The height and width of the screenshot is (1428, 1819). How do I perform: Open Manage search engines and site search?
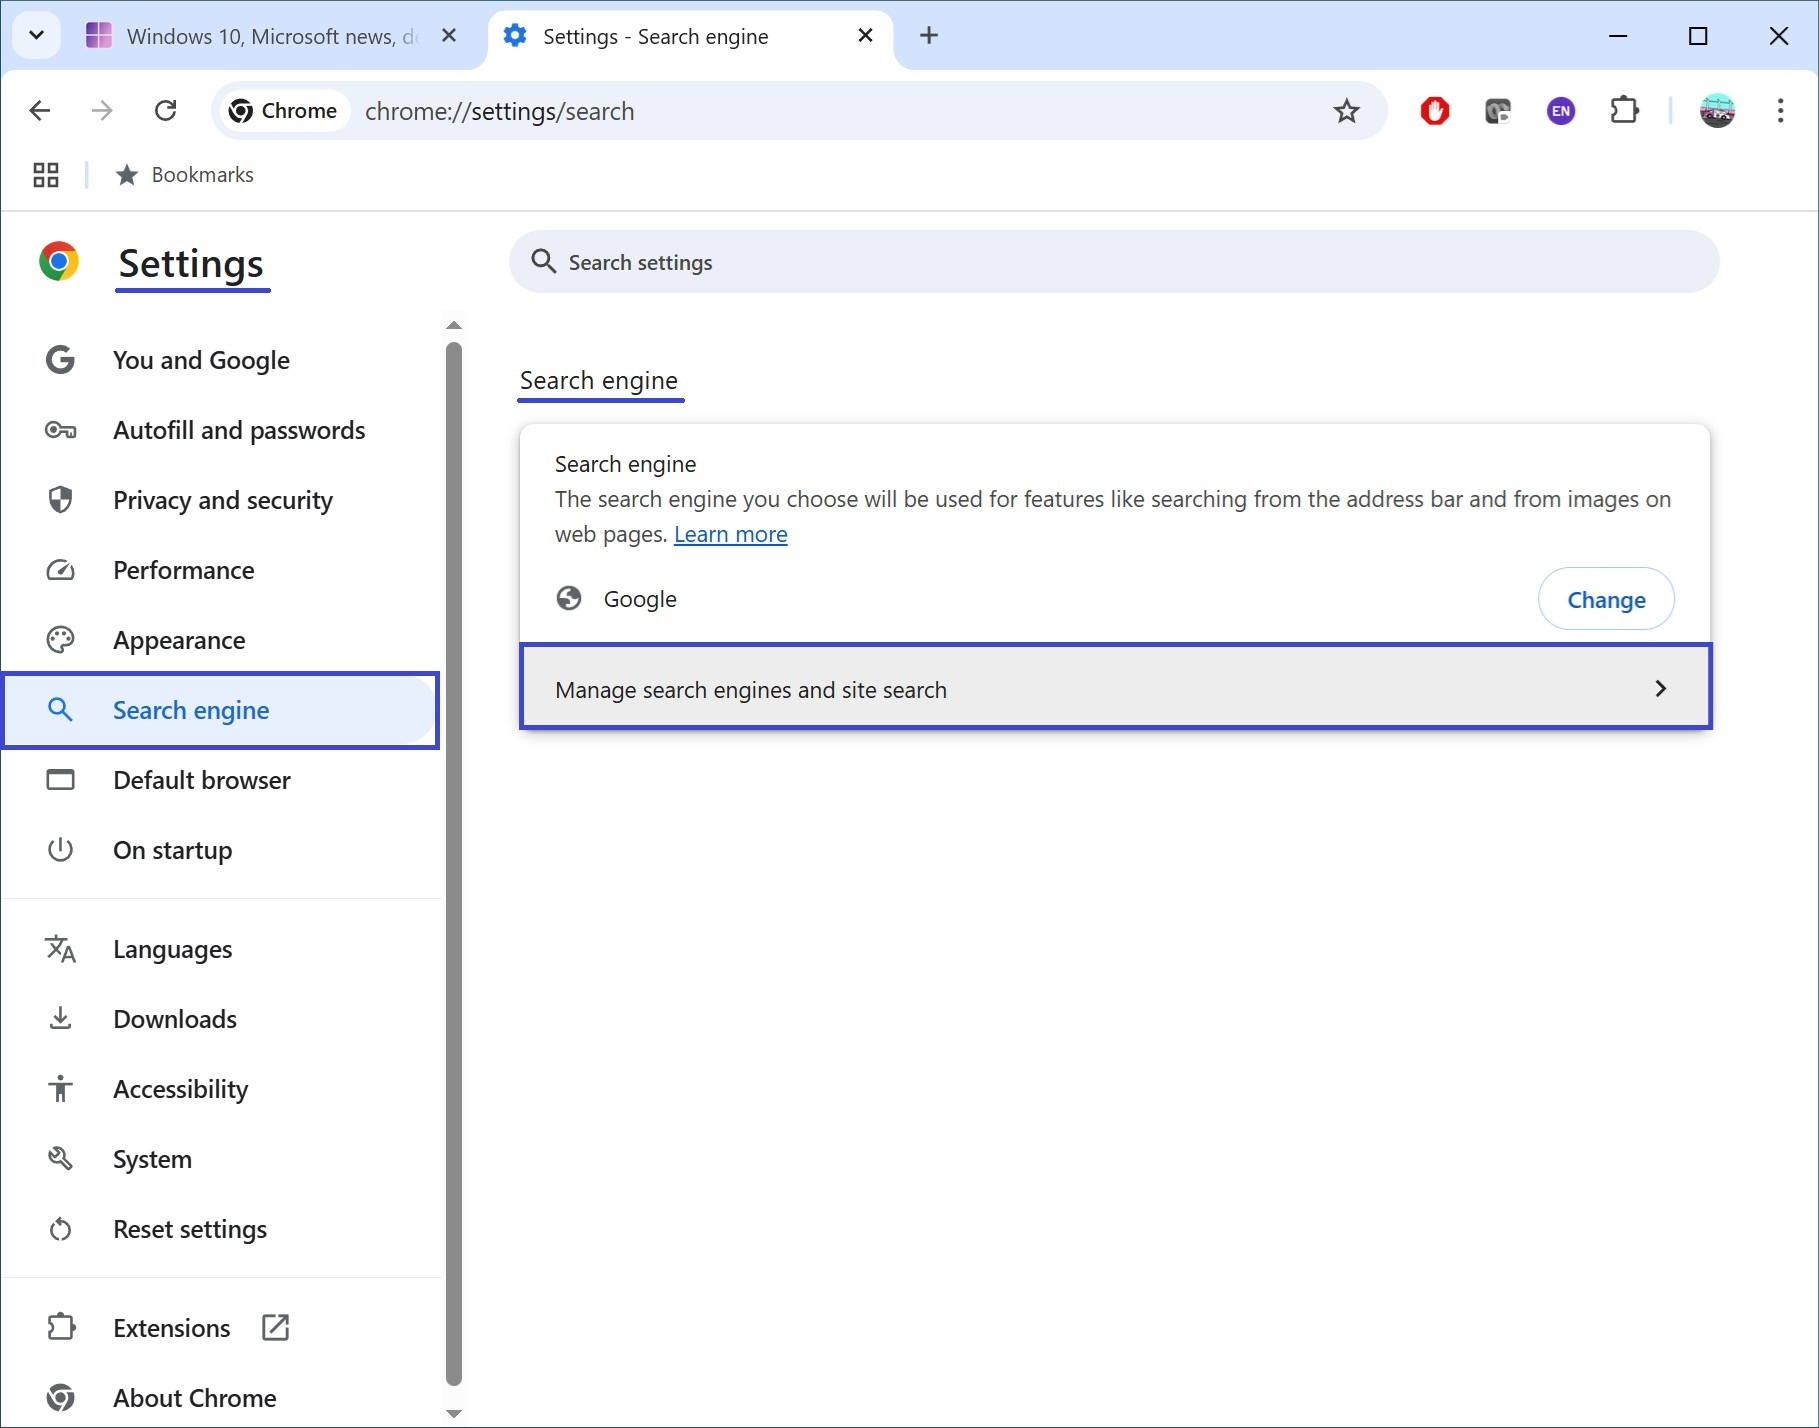pyautogui.click(x=1116, y=687)
